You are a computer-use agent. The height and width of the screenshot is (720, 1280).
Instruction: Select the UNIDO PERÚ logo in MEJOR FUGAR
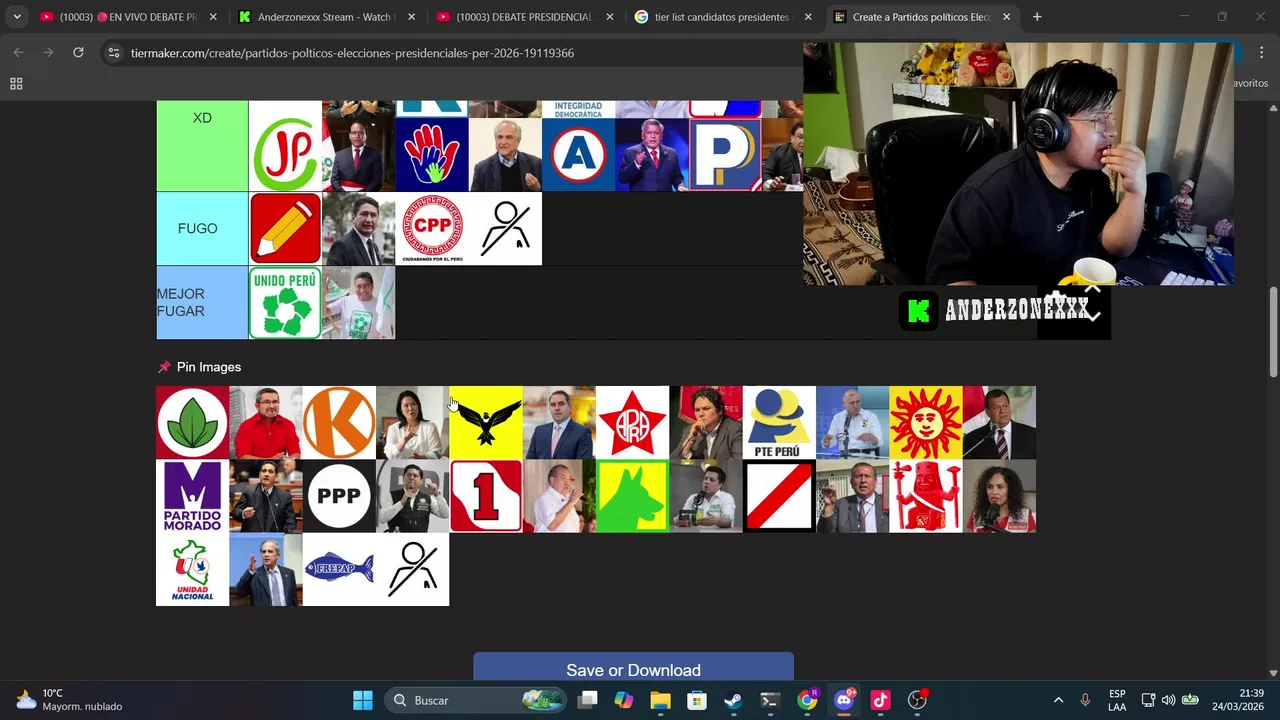(x=285, y=302)
